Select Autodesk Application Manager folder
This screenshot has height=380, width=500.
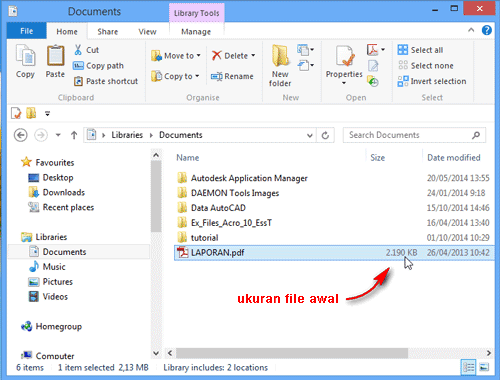click(242, 178)
